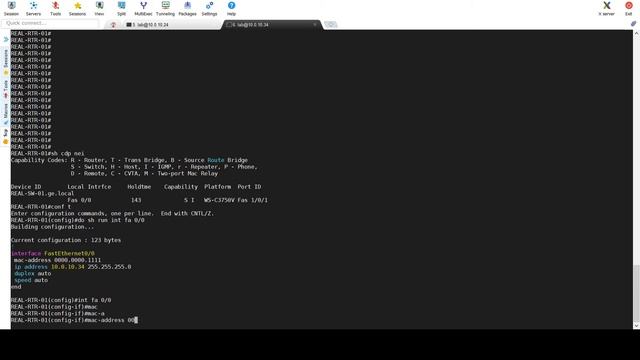Open the Sessions star toolbar button

(x=77, y=9)
